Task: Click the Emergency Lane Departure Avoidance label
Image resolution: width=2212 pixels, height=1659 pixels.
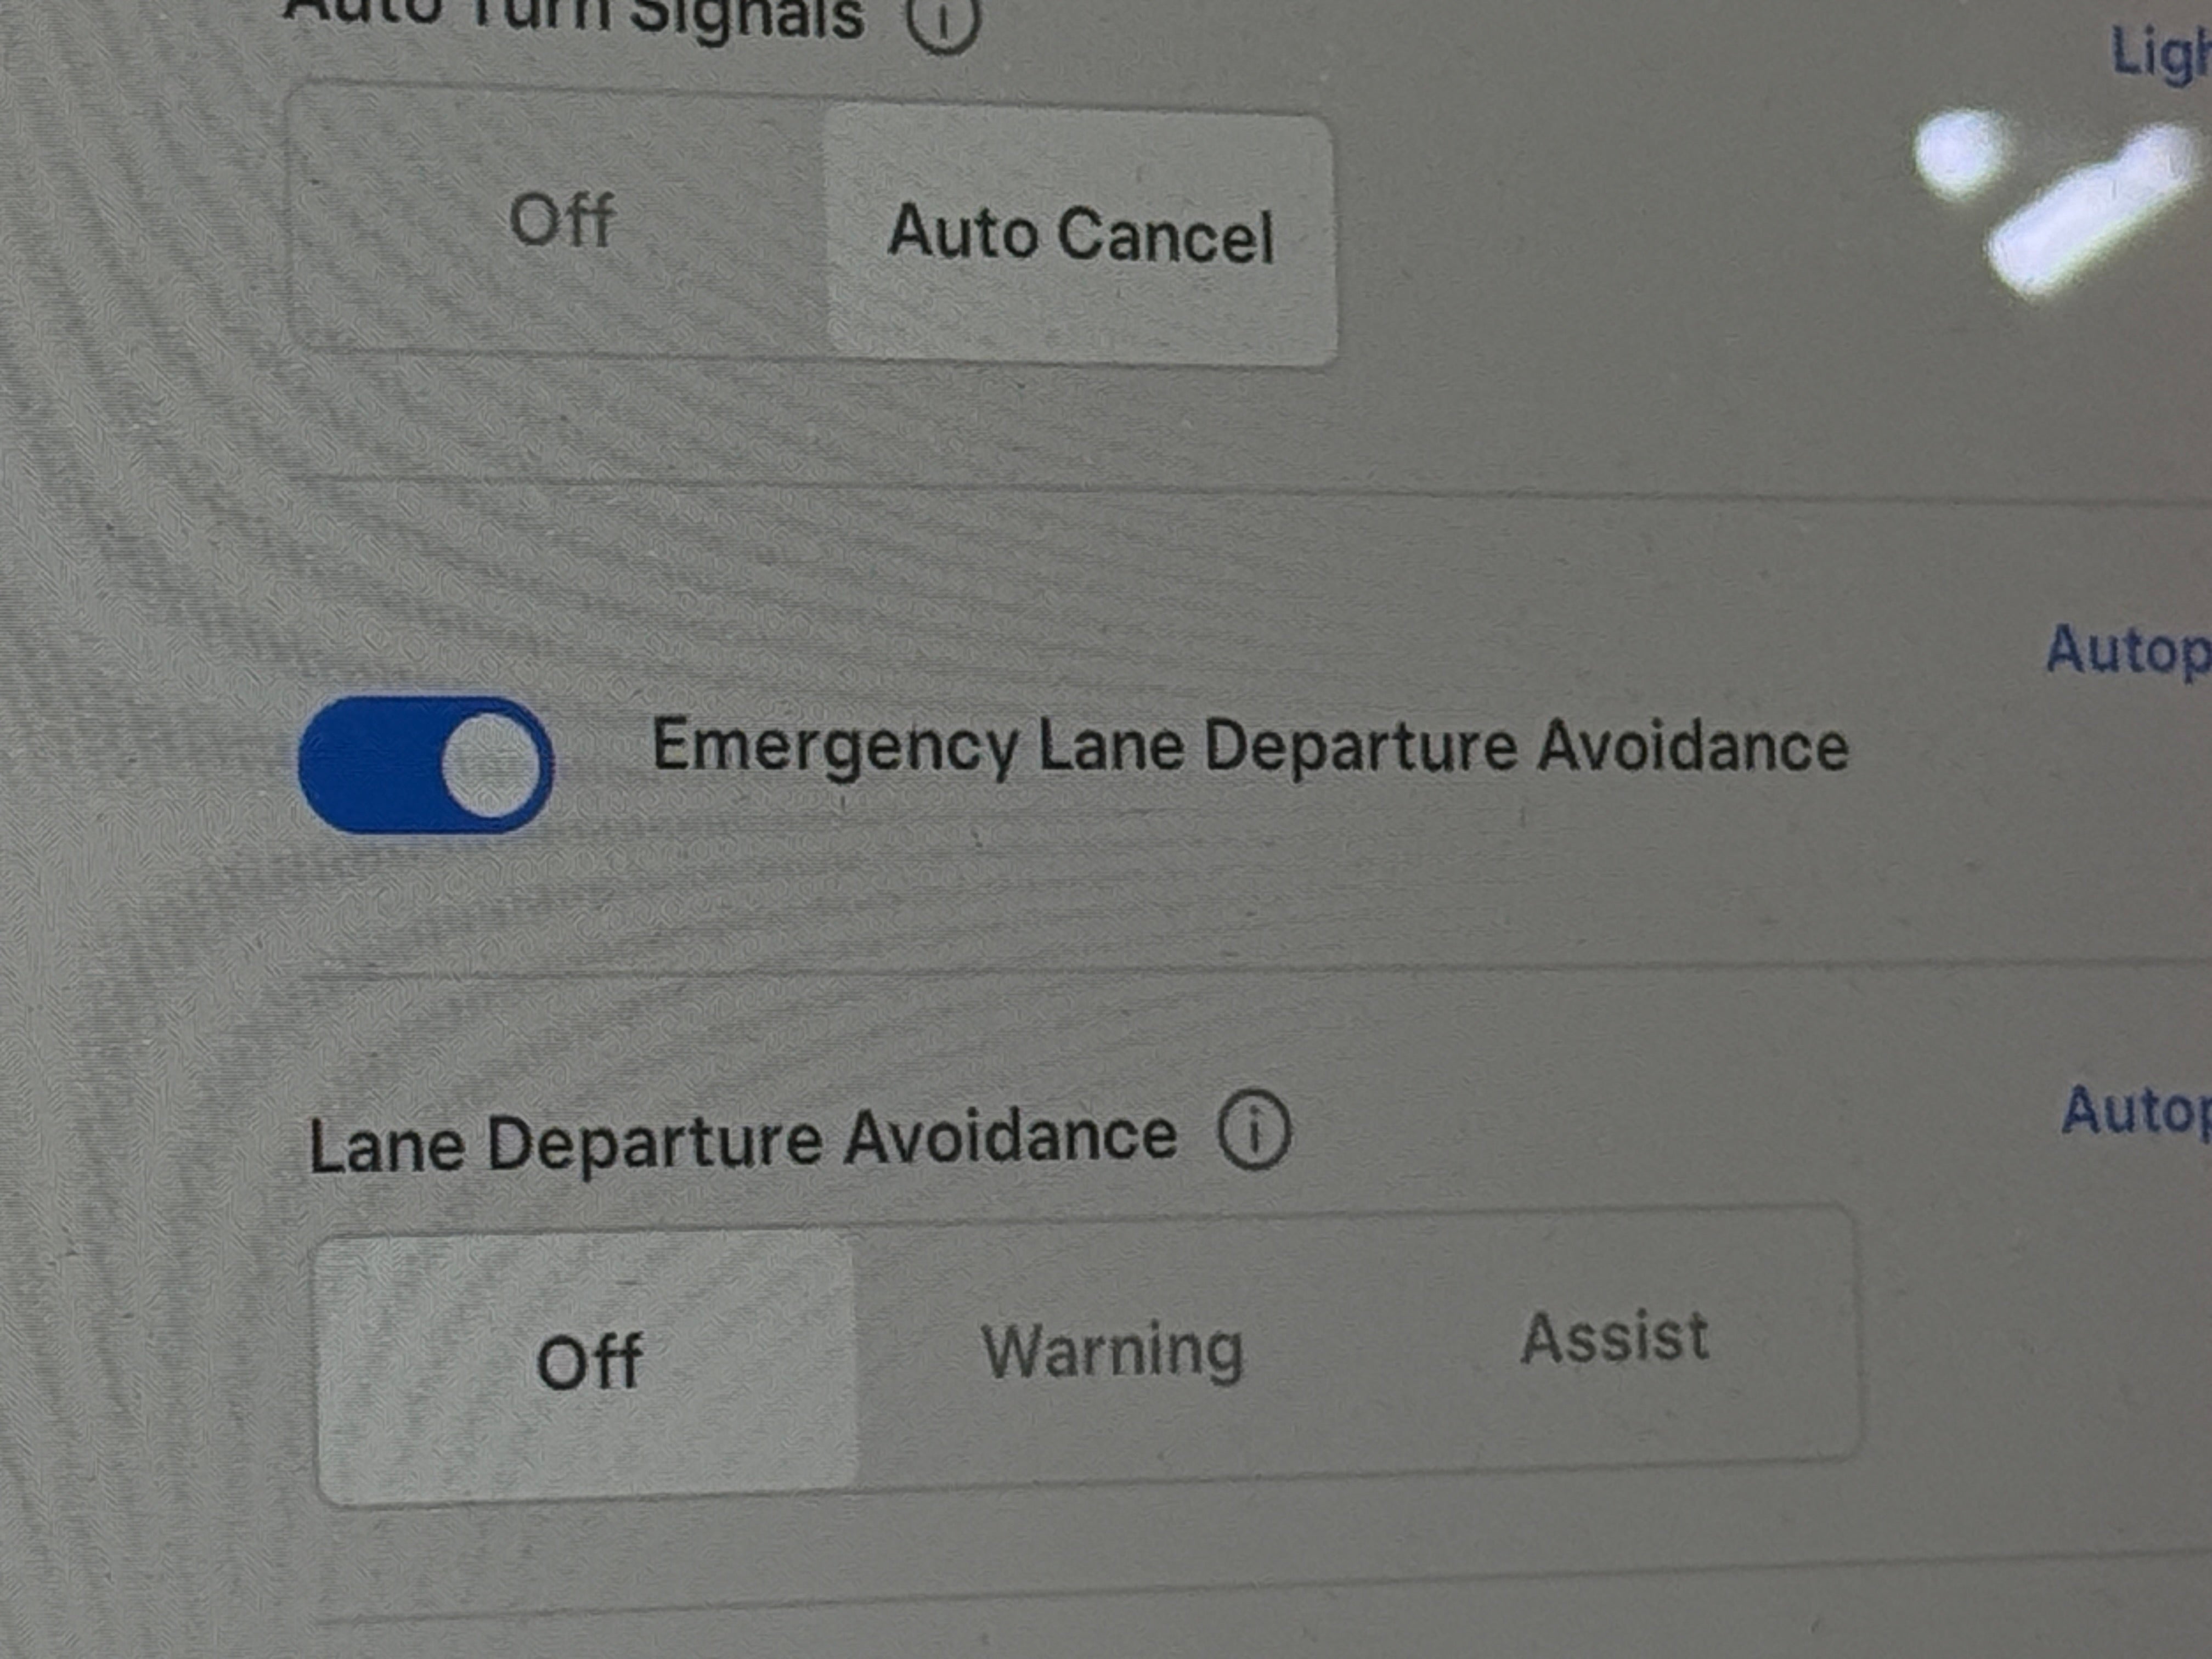Action: point(1250,745)
